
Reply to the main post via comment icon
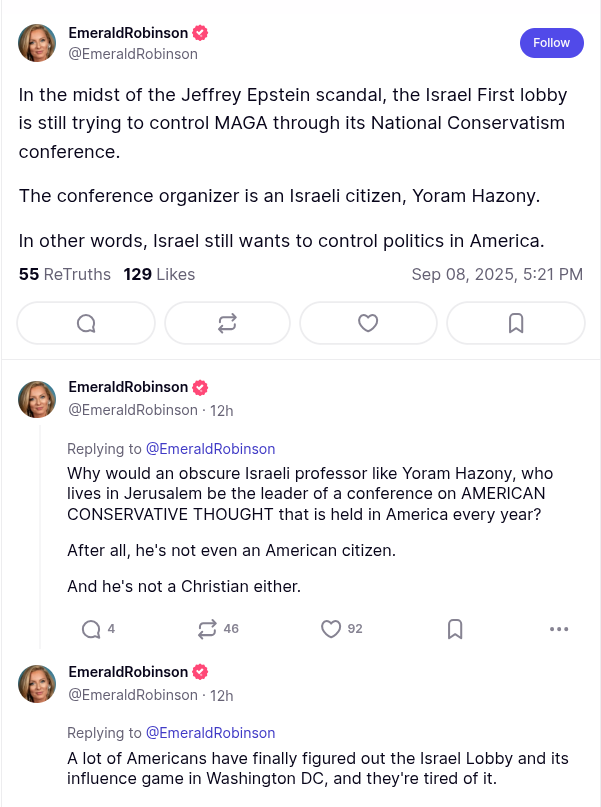86,323
